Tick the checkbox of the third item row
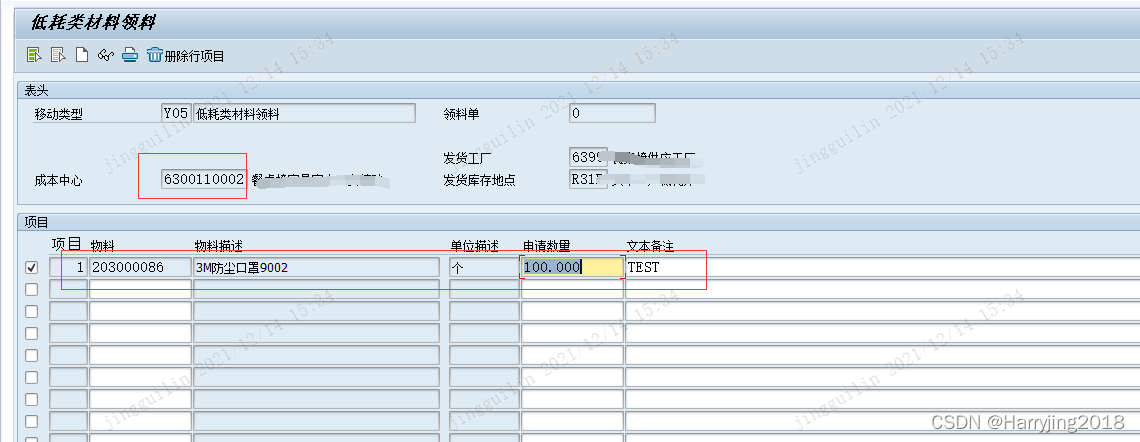 31,311
